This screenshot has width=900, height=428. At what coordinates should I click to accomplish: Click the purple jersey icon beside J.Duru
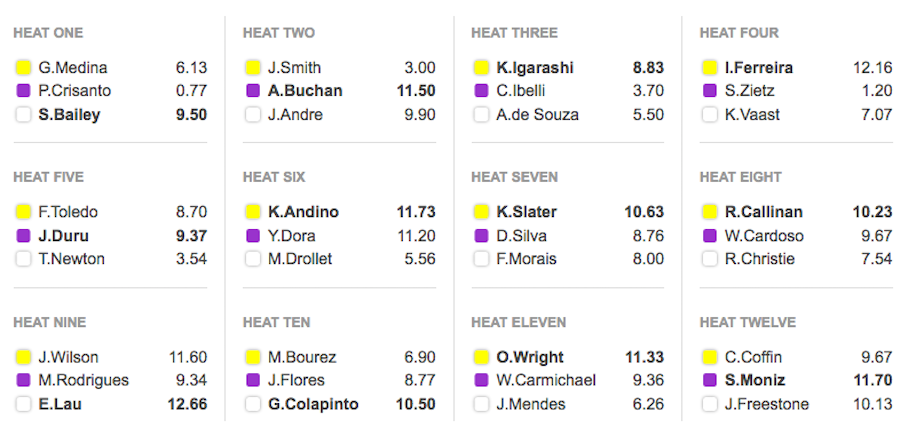(23, 235)
